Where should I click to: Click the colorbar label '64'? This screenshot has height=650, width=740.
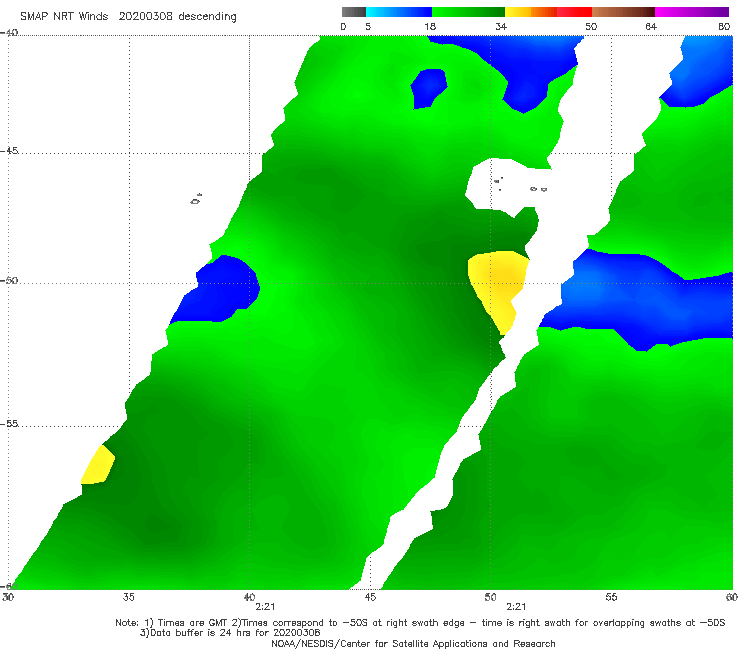click(651, 26)
